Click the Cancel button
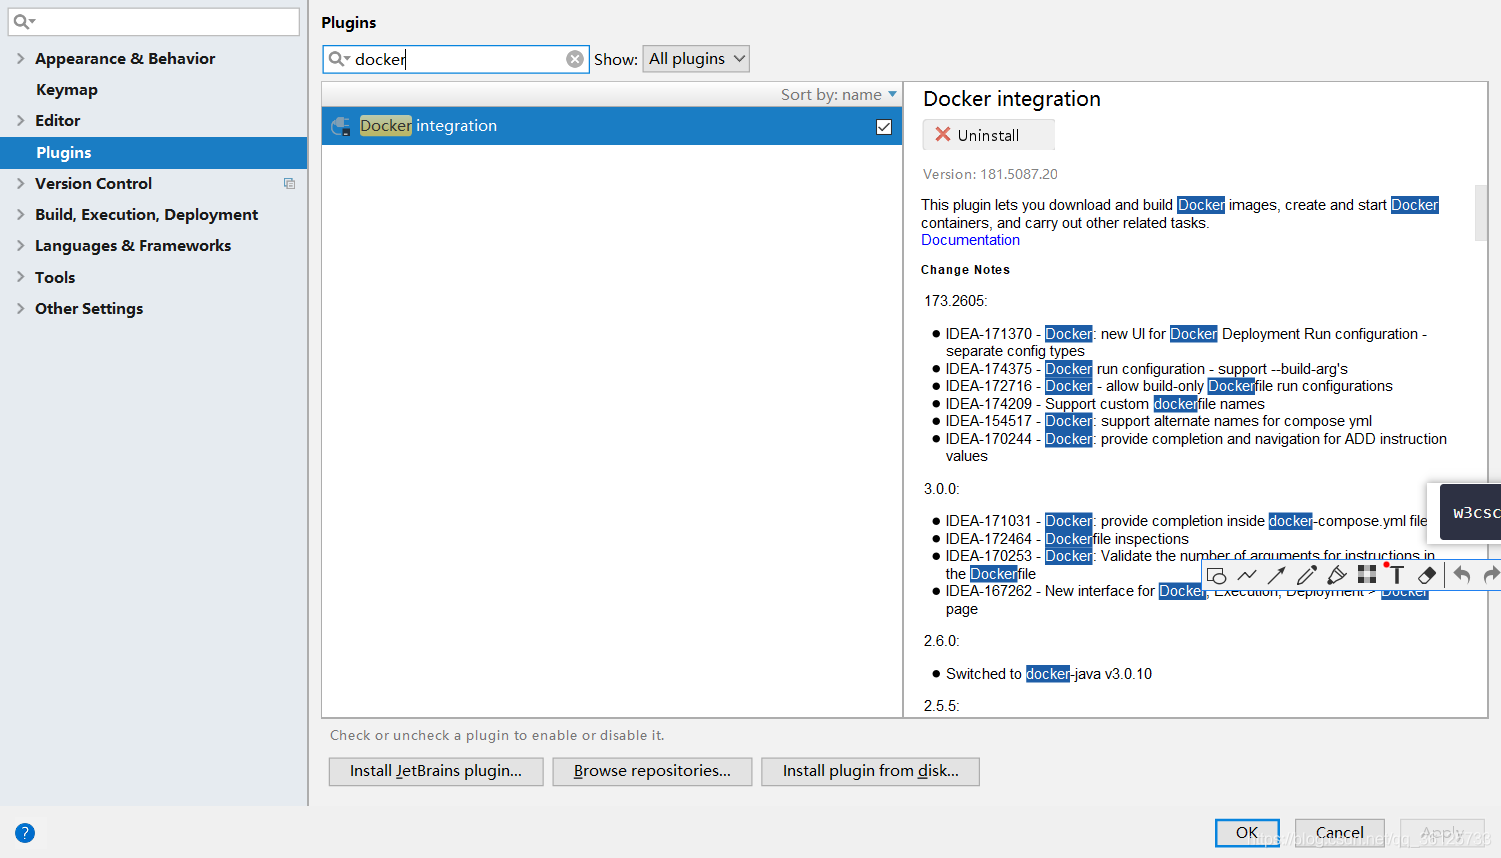 (1340, 833)
